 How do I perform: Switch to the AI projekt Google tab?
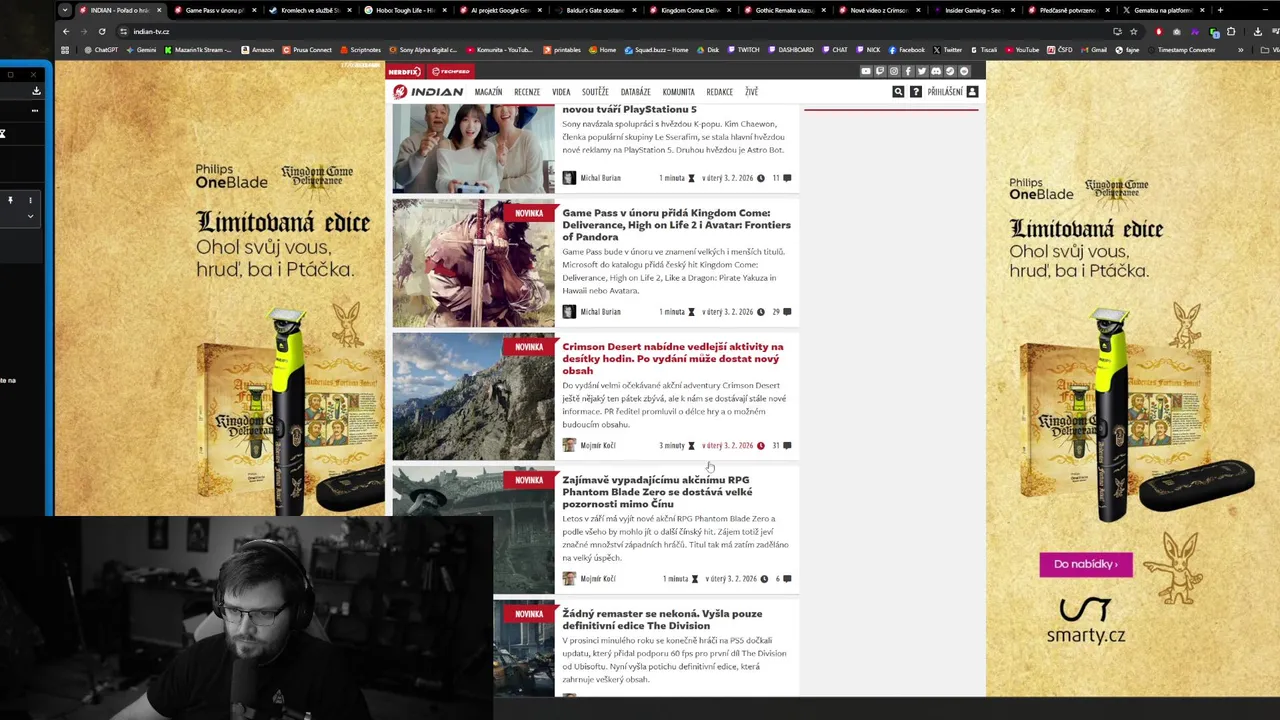pos(500,10)
